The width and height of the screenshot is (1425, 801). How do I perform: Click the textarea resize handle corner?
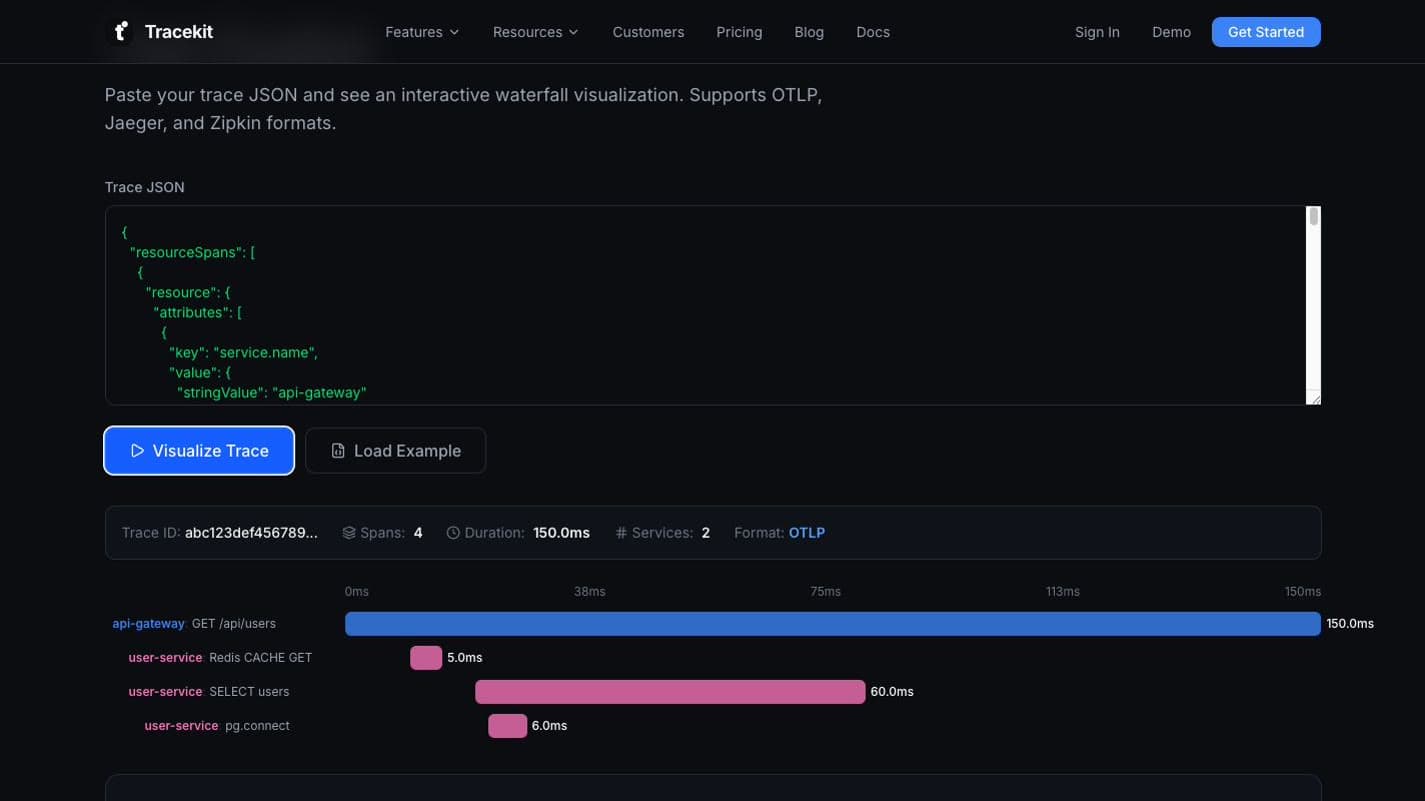(x=1314, y=398)
